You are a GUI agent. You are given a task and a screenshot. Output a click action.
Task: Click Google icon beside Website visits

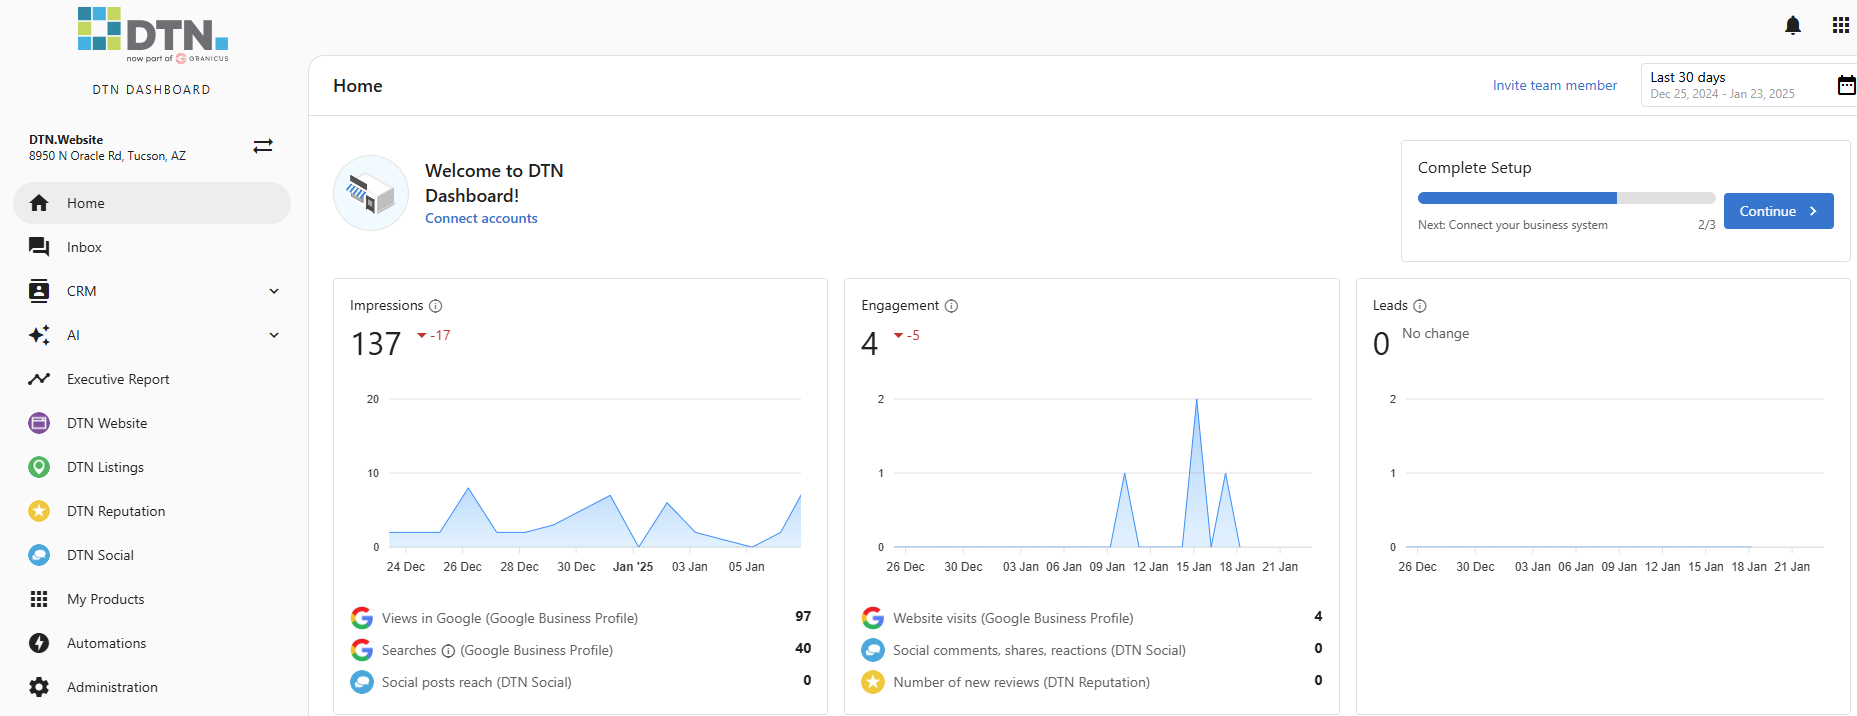[x=873, y=618]
